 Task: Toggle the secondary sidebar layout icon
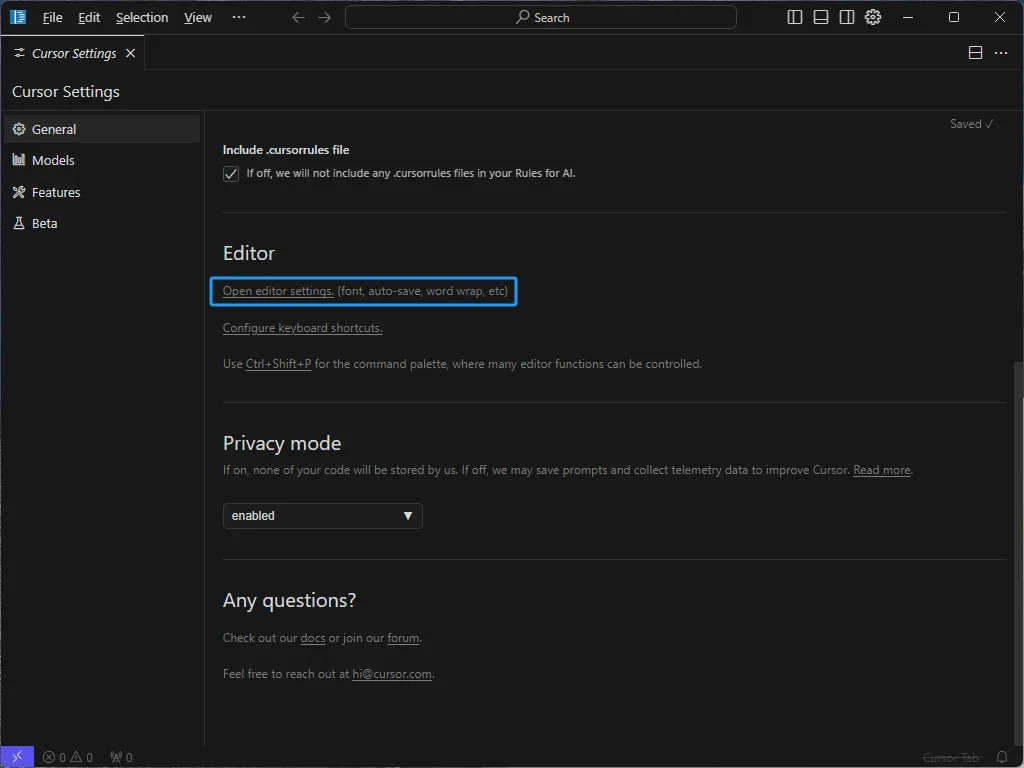coord(847,18)
